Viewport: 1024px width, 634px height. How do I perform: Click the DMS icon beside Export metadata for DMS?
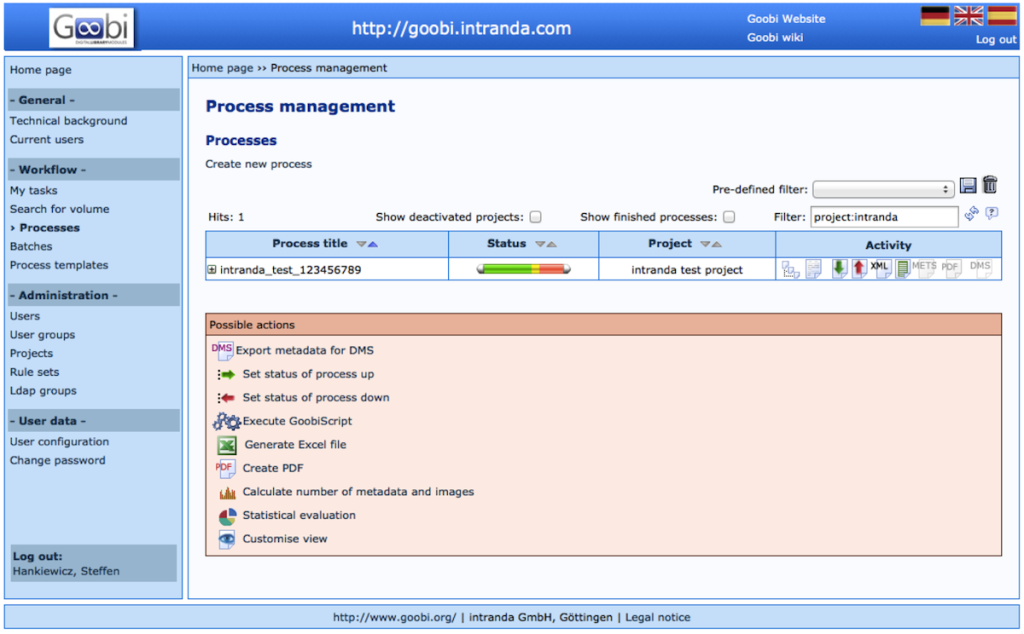pos(222,350)
